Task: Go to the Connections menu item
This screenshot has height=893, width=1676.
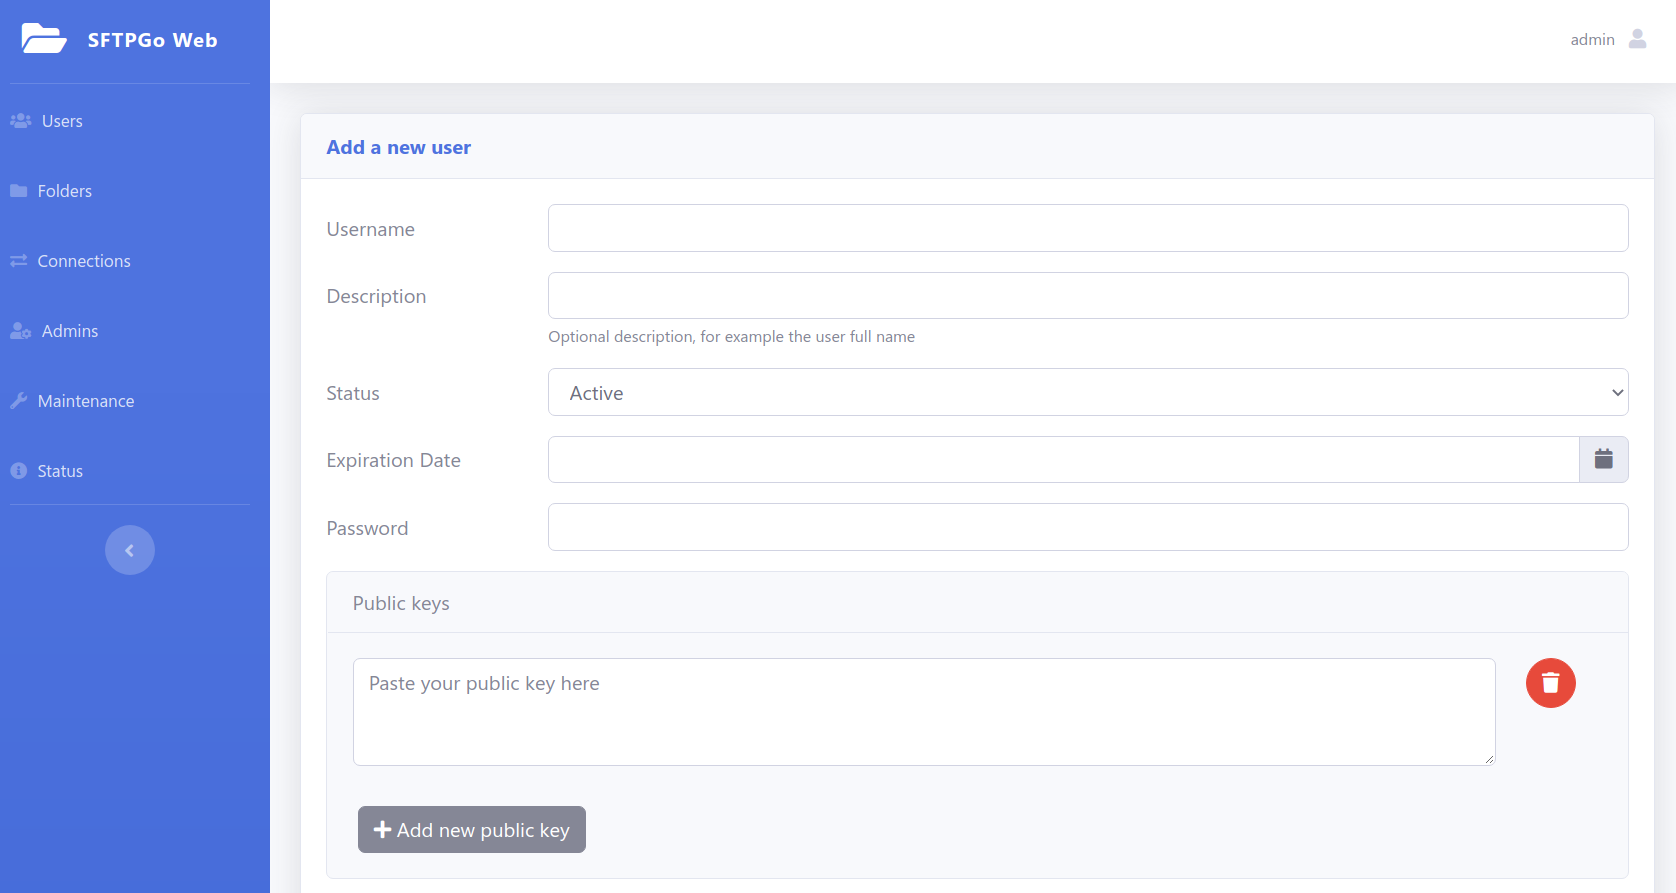Action: (x=84, y=261)
